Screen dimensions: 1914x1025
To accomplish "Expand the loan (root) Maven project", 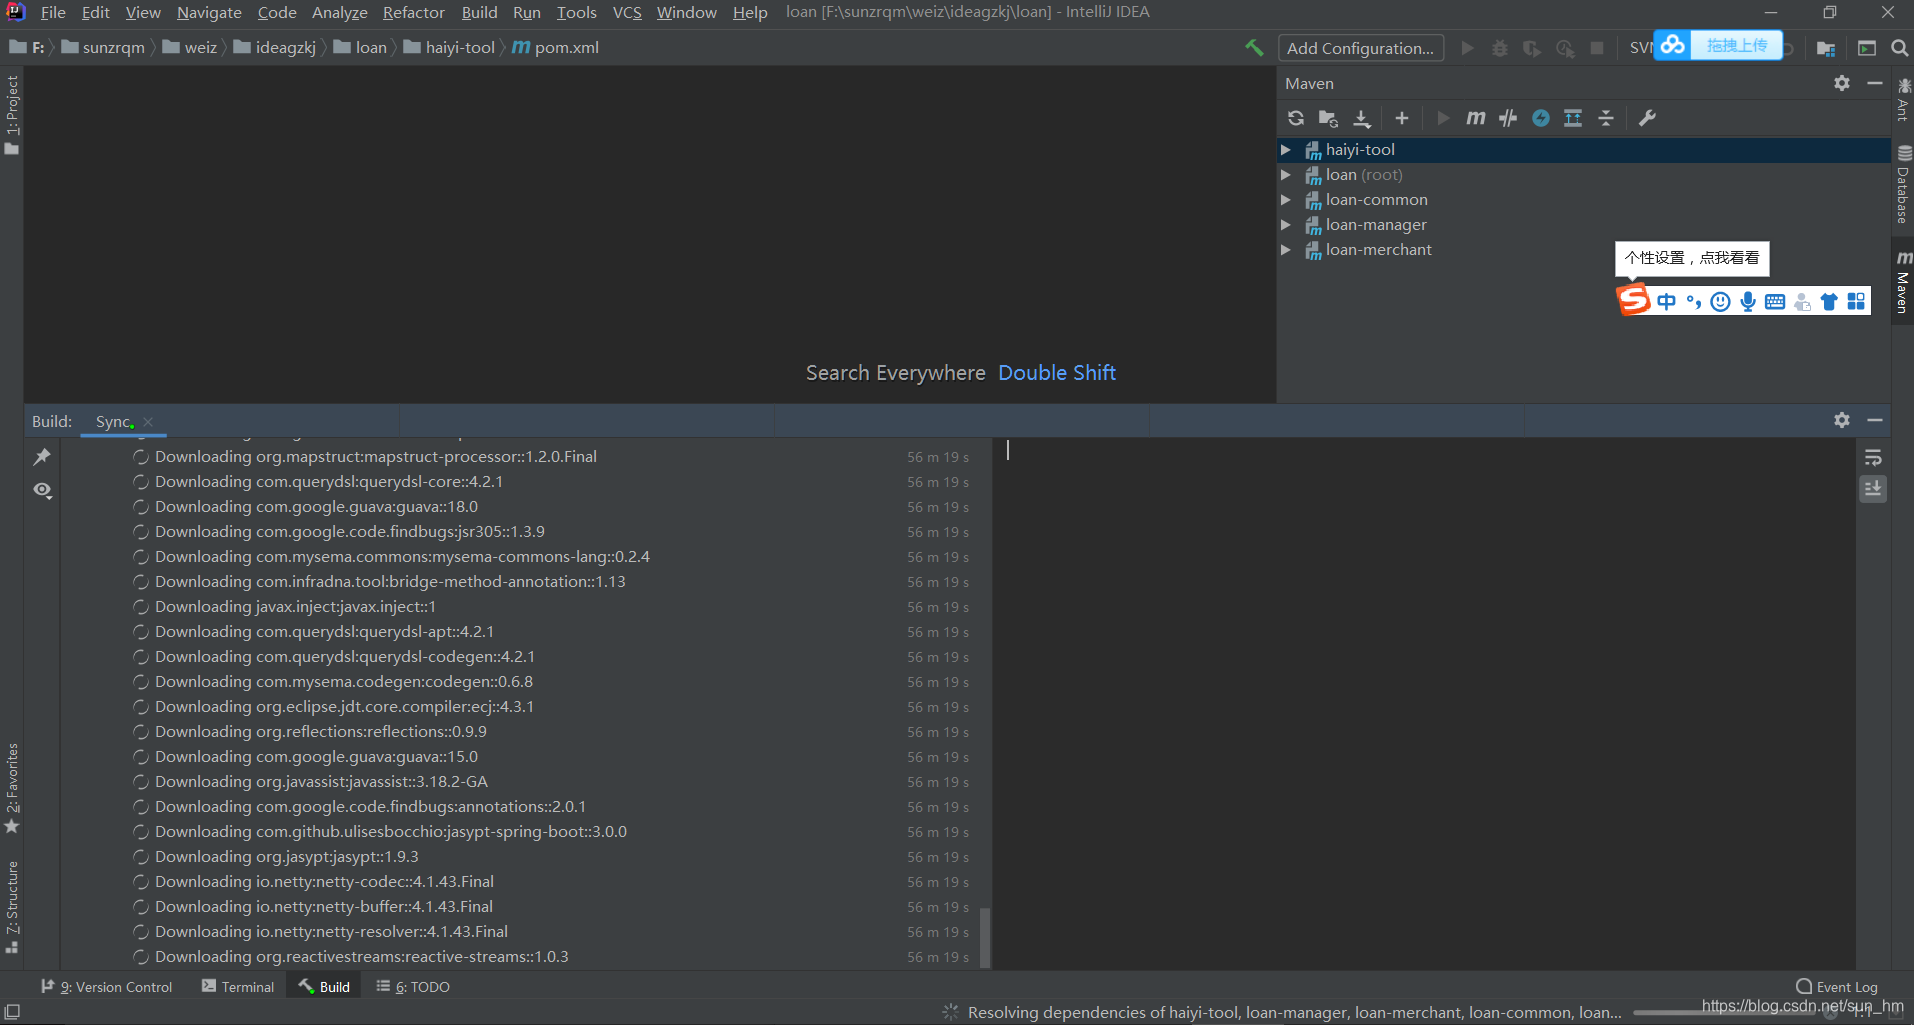I will pyautogui.click(x=1286, y=175).
